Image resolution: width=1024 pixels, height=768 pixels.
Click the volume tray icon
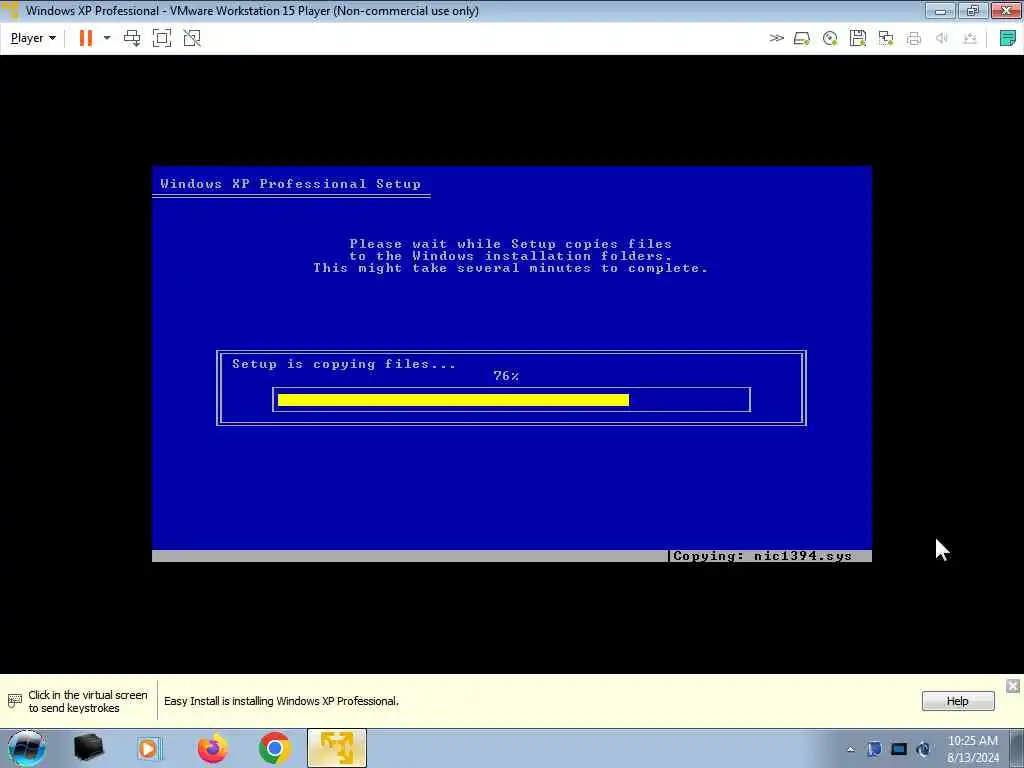923,749
